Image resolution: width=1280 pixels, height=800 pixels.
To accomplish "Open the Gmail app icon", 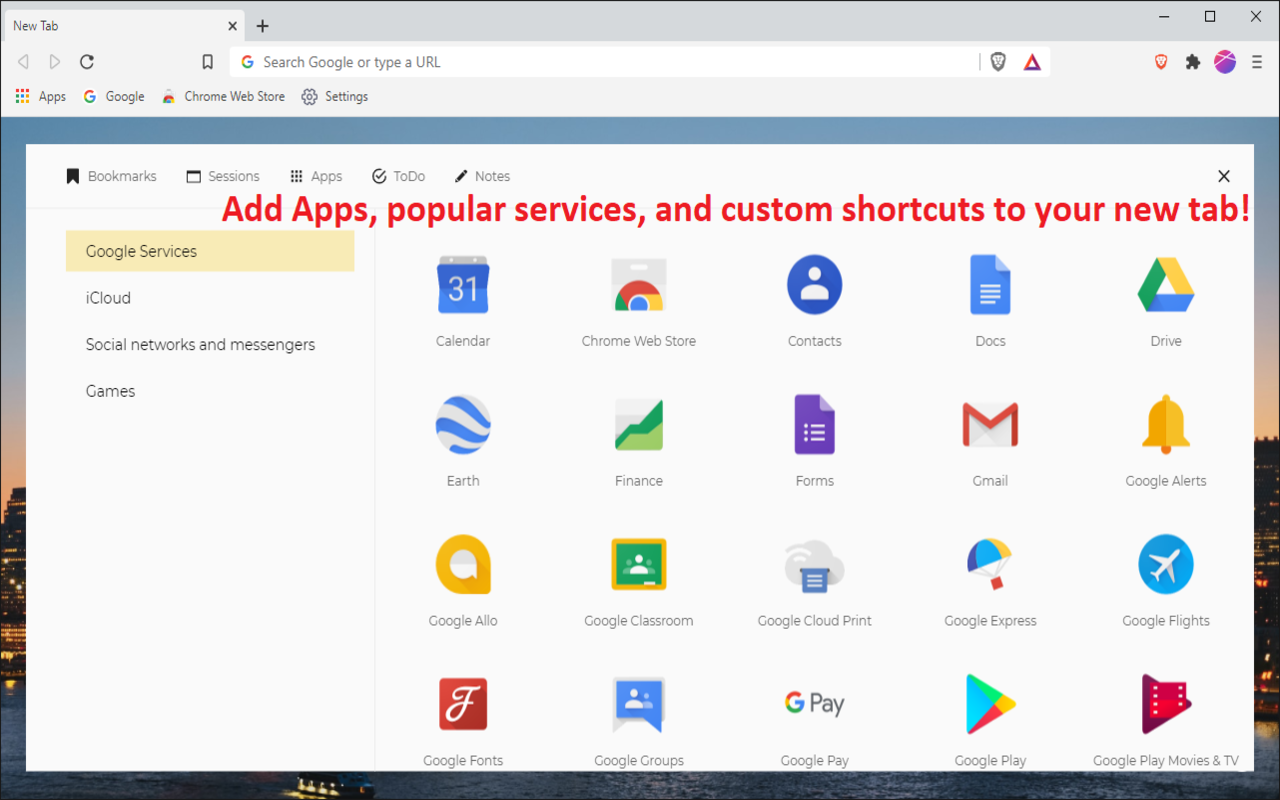I will click(x=990, y=425).
